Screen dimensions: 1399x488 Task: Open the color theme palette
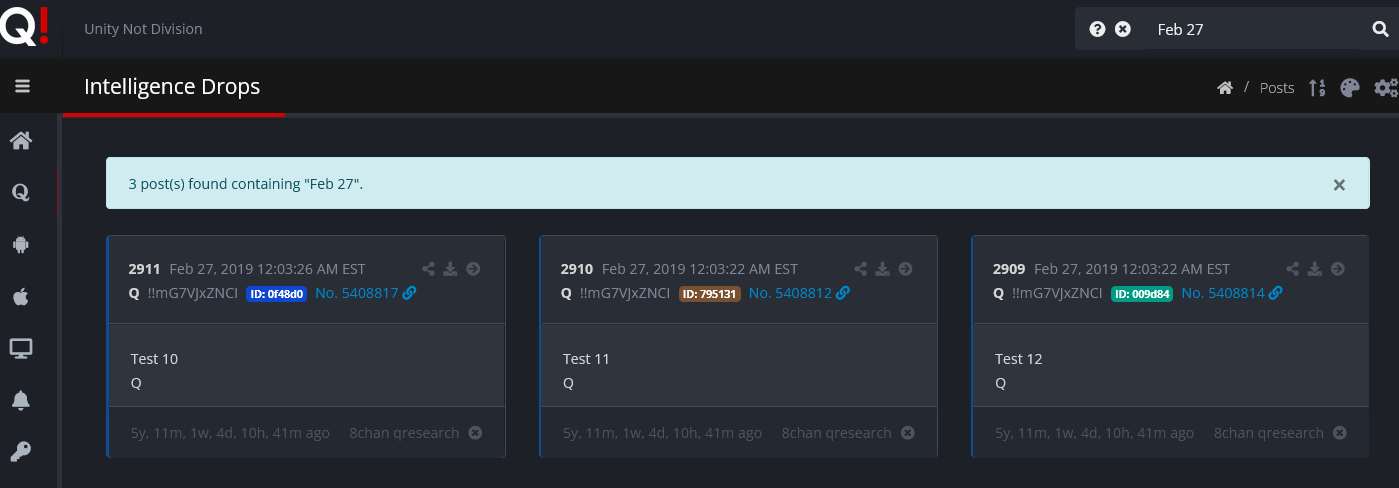[1350, 88]
